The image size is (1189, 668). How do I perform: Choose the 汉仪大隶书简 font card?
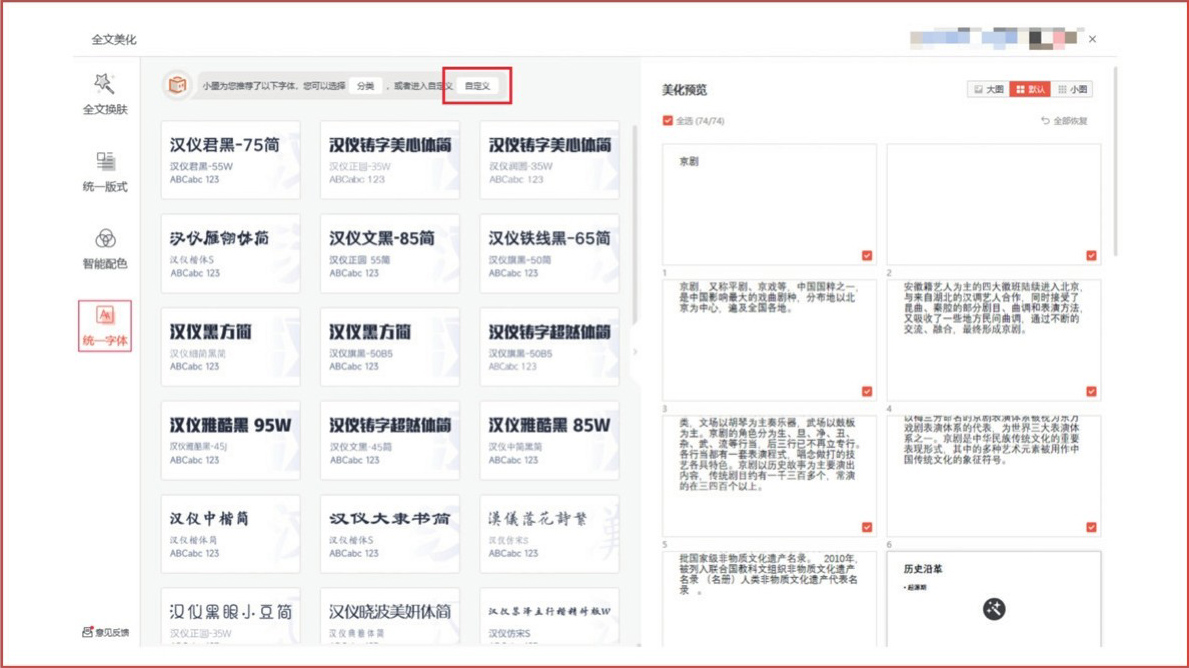click(390, 534)
